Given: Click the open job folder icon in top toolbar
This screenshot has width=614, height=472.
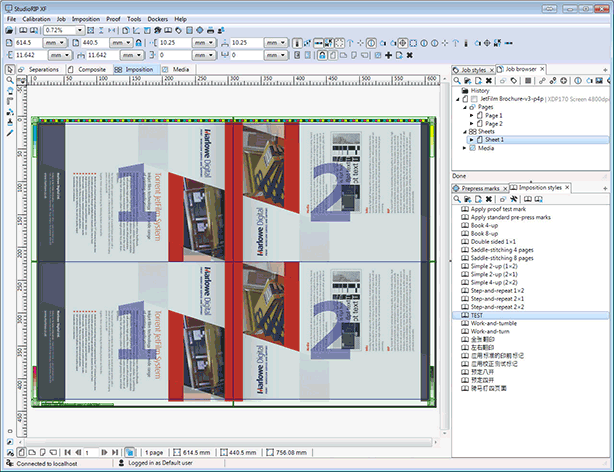Looking at the screenshot, I should tap(9, 31).
